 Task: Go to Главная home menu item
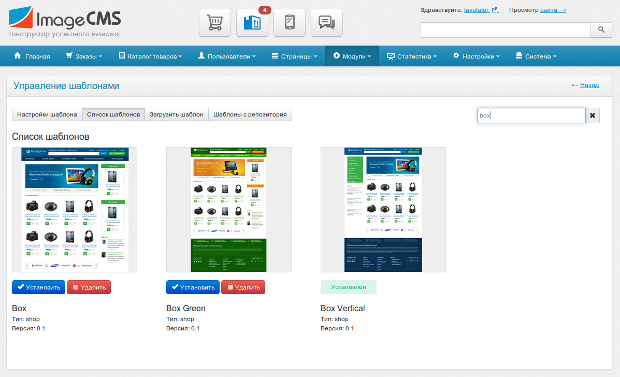pos(32,56)
